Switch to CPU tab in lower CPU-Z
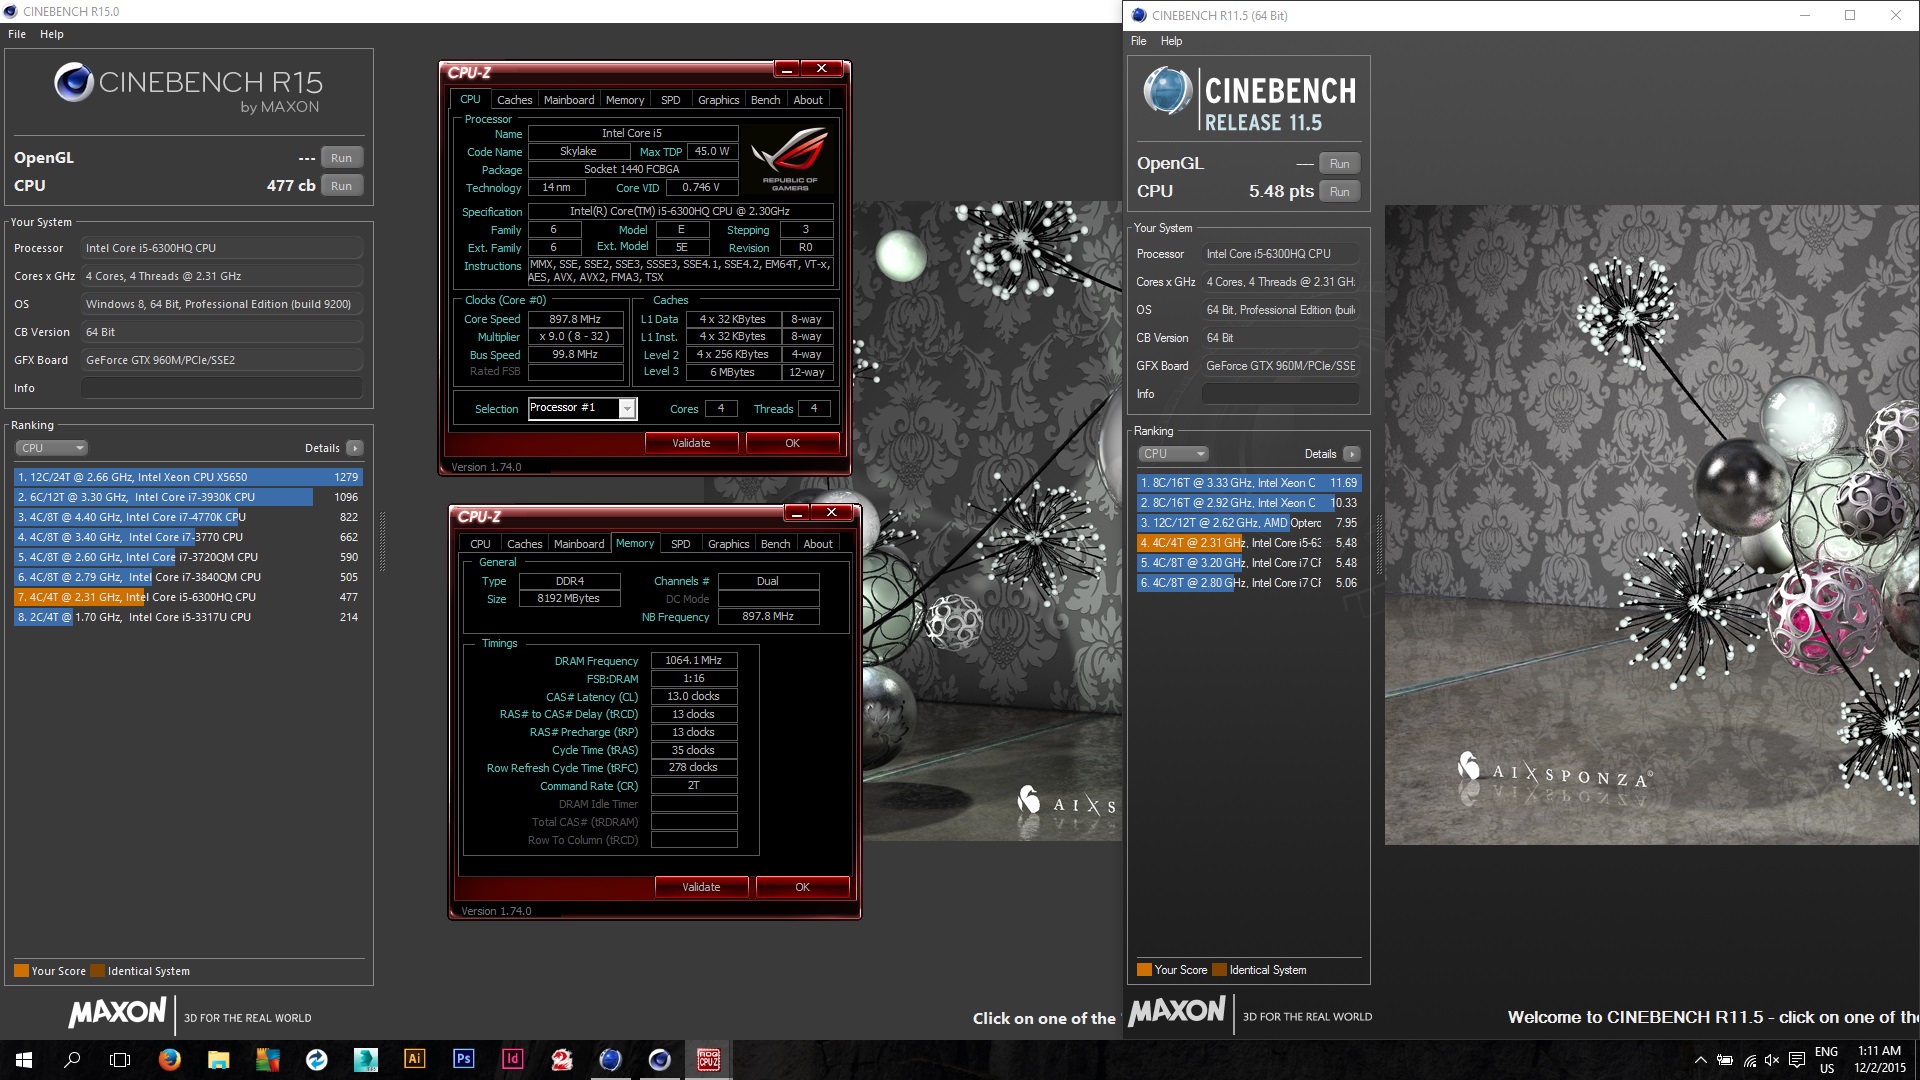This screenshot has height=1080, width=1920. (x=480, y=544)
